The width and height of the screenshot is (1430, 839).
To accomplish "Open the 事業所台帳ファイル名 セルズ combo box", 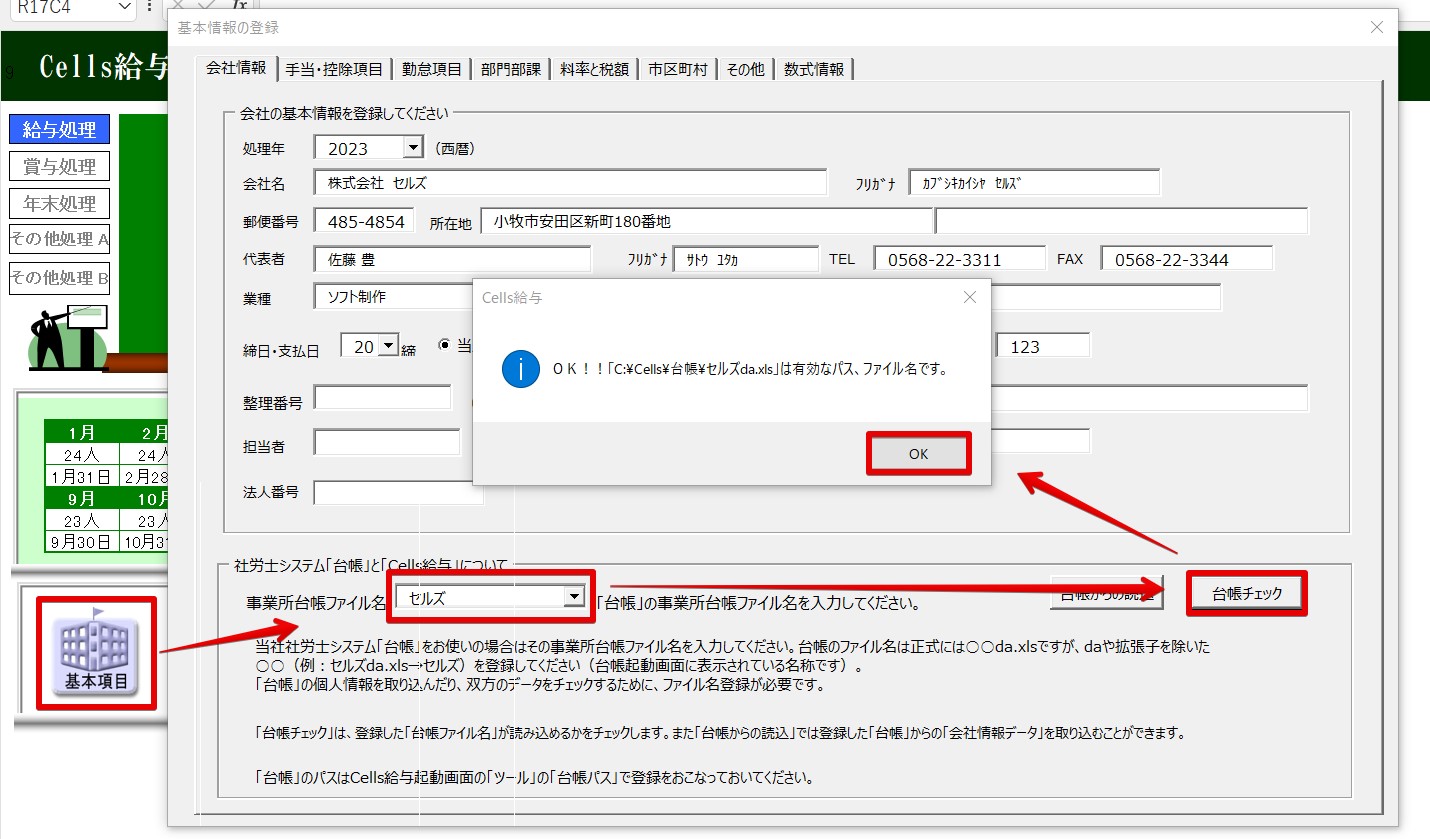I will (573, 597).
